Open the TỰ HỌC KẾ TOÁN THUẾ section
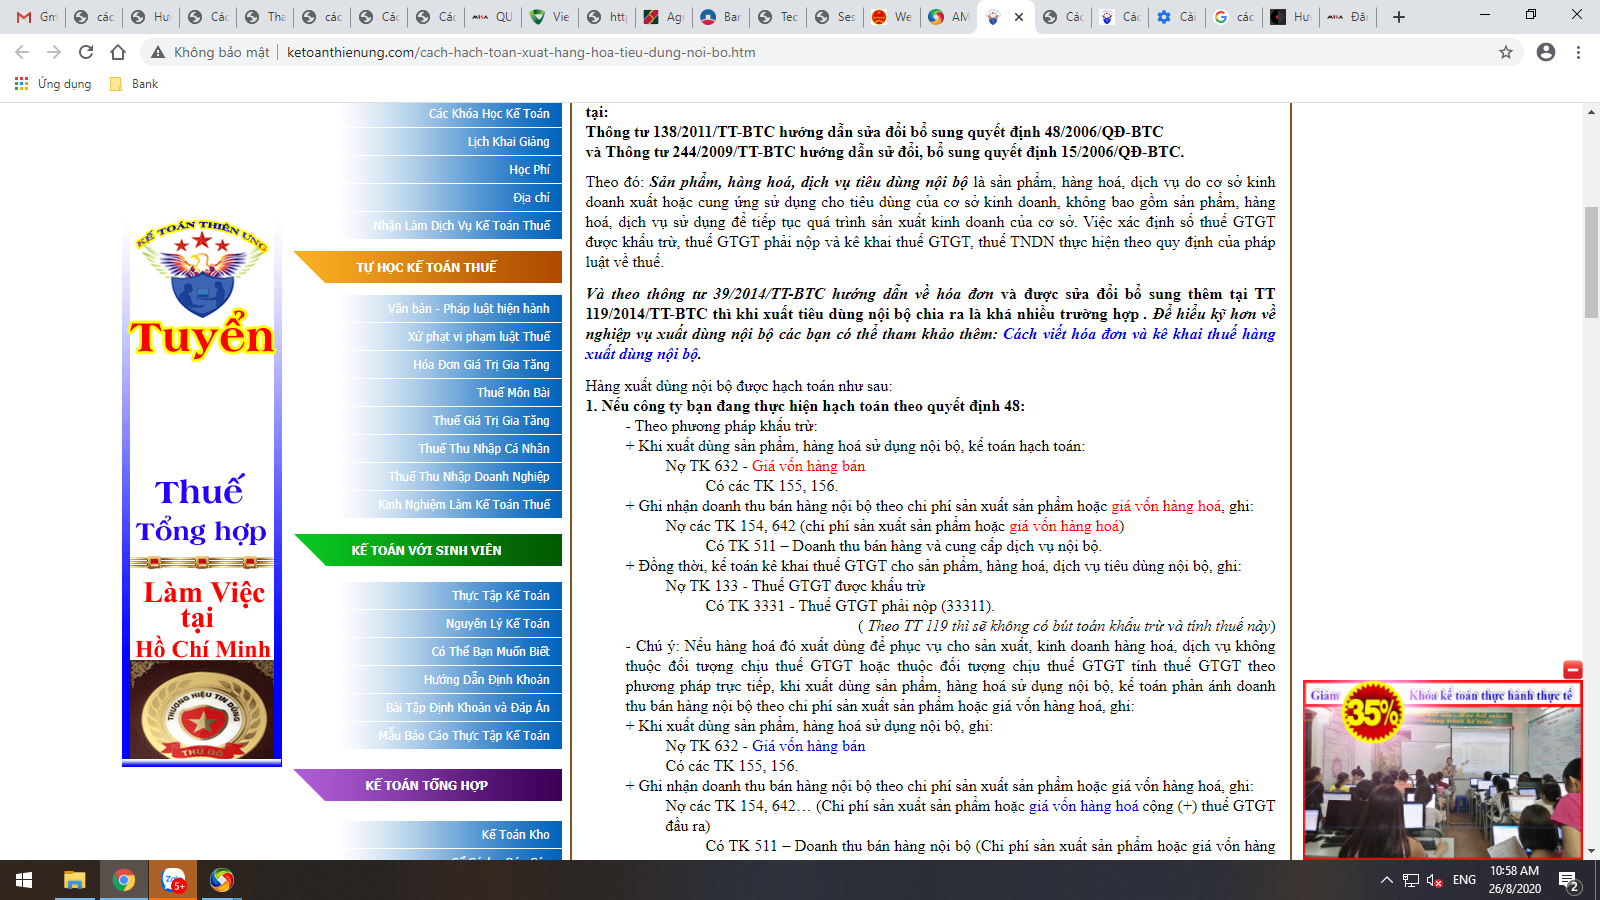The width and height of the screenshot is (1600, 900). click(427, 267)
